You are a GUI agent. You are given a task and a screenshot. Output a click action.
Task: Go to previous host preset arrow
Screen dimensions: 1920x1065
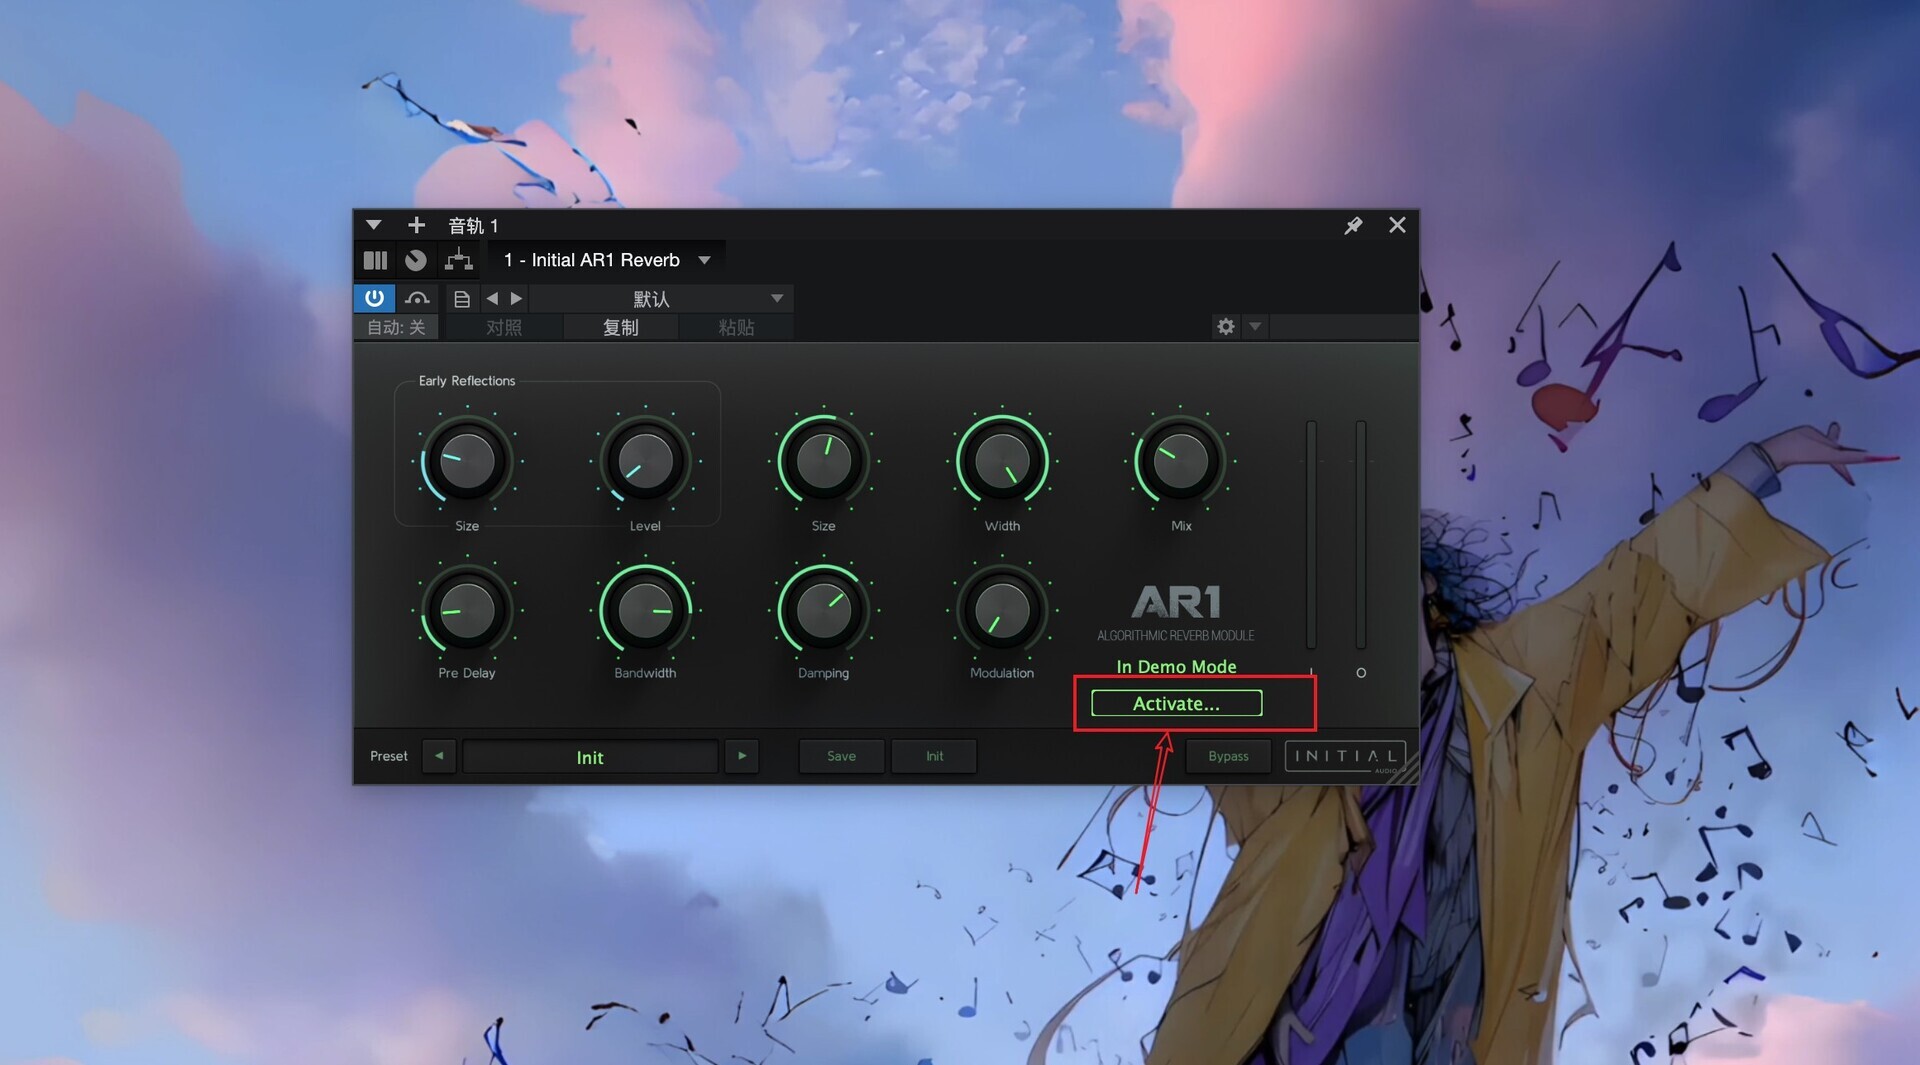(x=491, y=298)
